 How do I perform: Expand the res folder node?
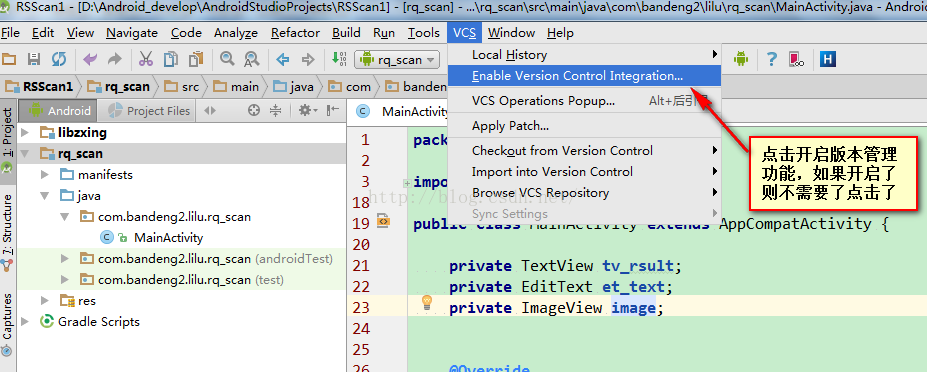click(x=45, y=300)
